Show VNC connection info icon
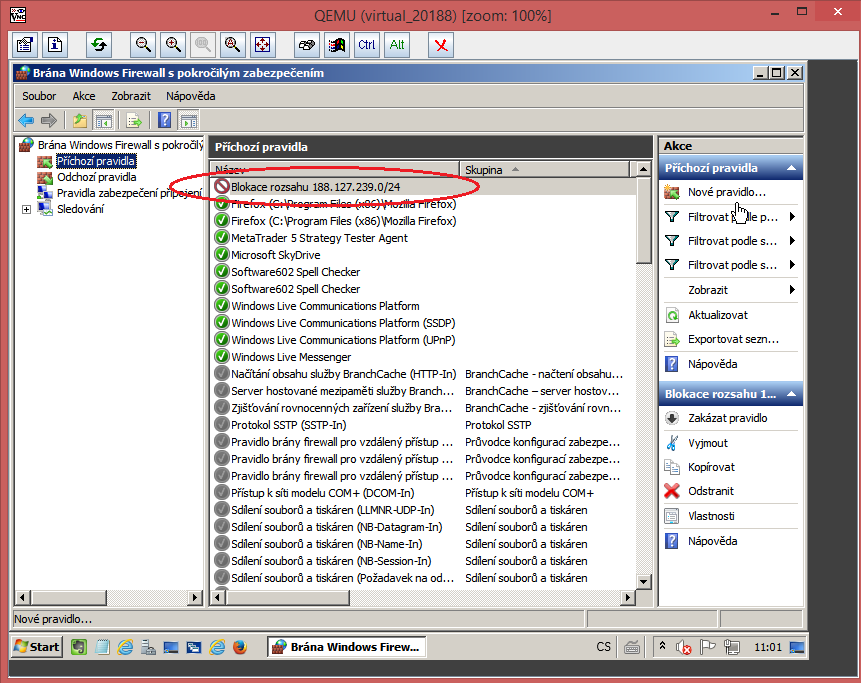This screenshot has height=683, width=861. (x=55, y=44)
